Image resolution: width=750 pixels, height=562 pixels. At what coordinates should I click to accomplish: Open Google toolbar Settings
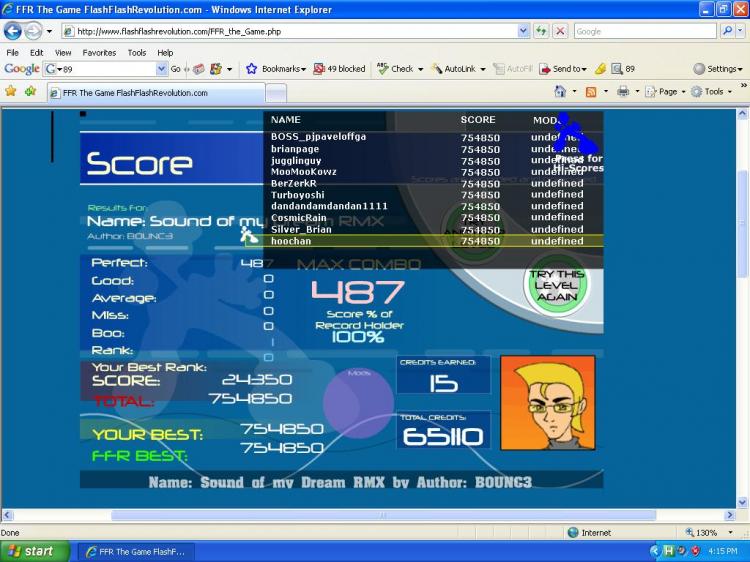[718, 69]
